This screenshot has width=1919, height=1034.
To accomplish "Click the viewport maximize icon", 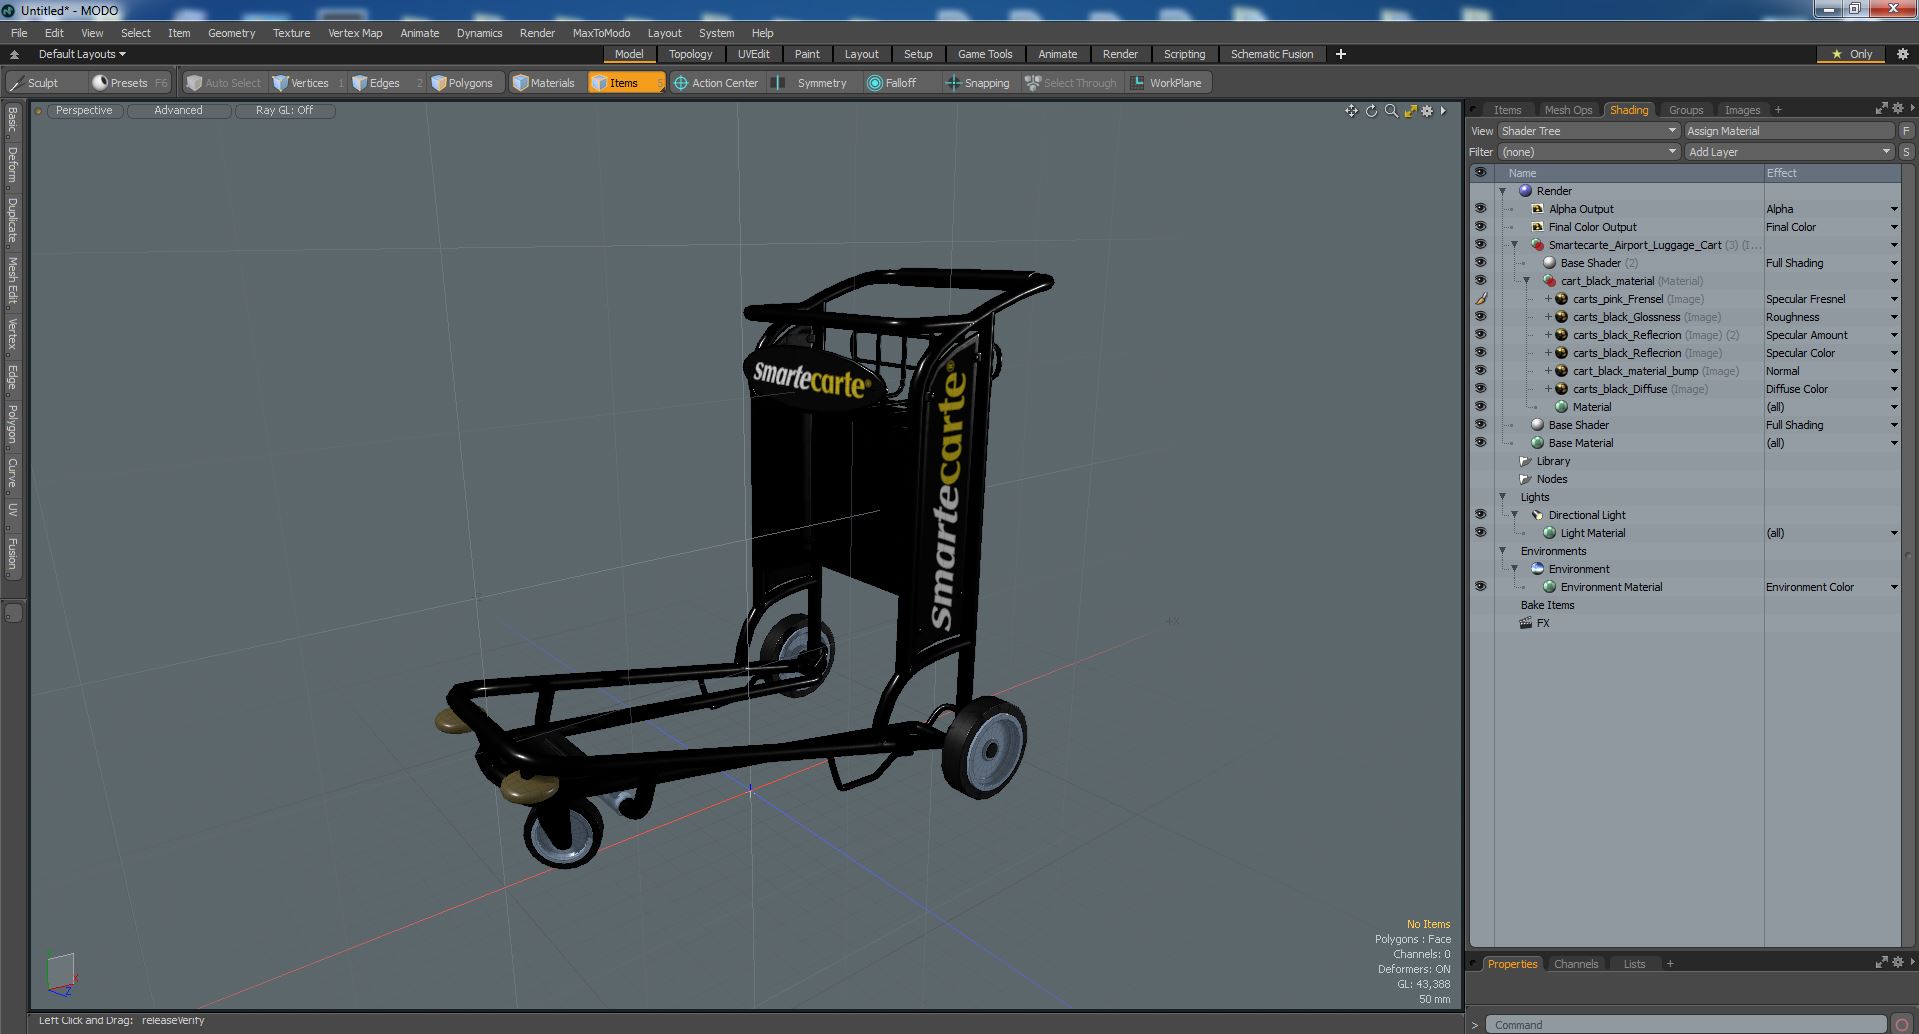I will (x=1410, y=111).
